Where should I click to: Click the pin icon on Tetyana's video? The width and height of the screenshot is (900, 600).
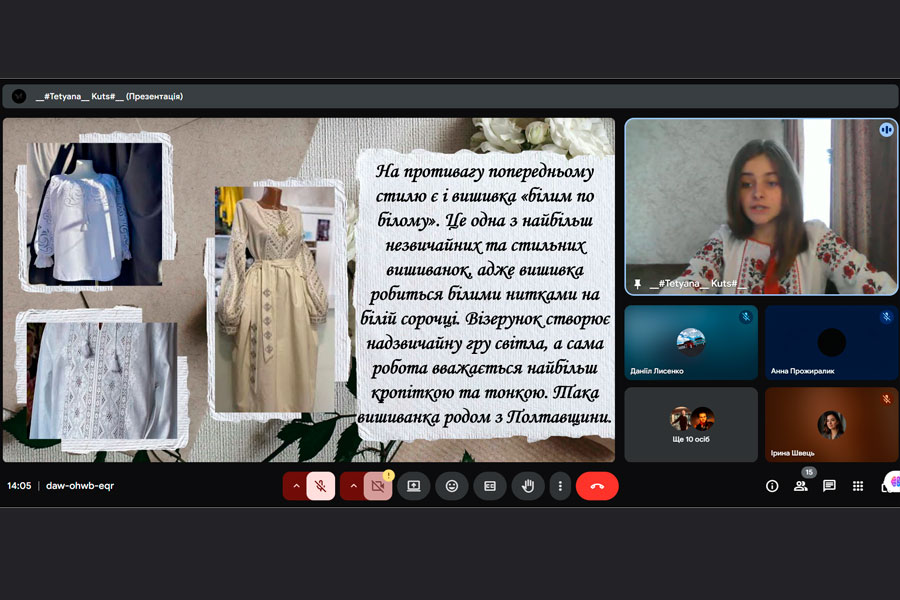point(637,284)
